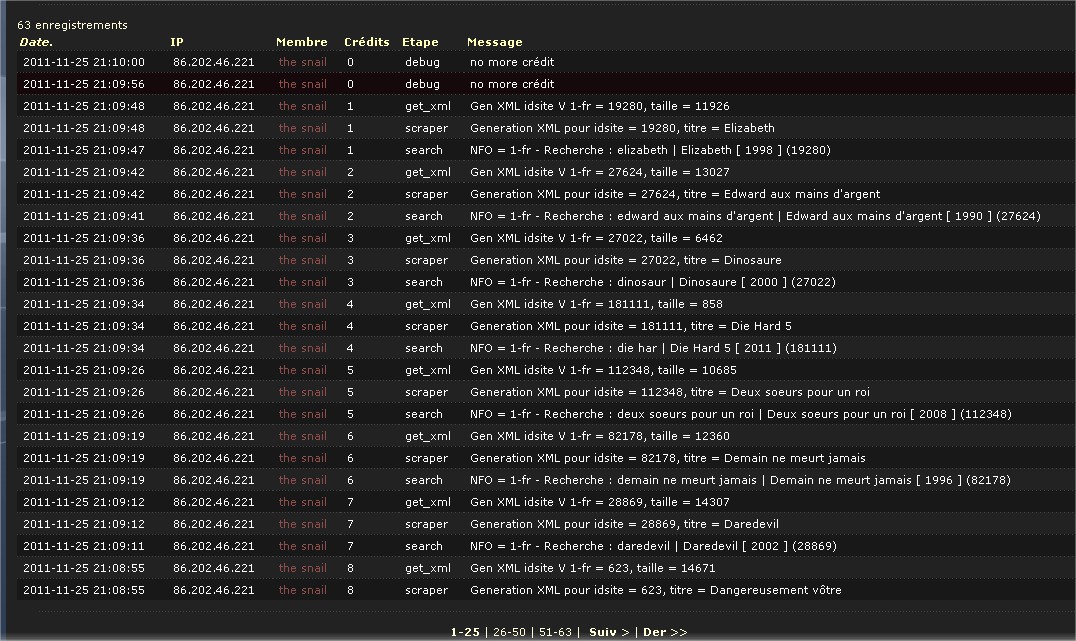Screen dimensions: 1076x641
Task: Go to records page 51-63
Action: coord(555,632)
